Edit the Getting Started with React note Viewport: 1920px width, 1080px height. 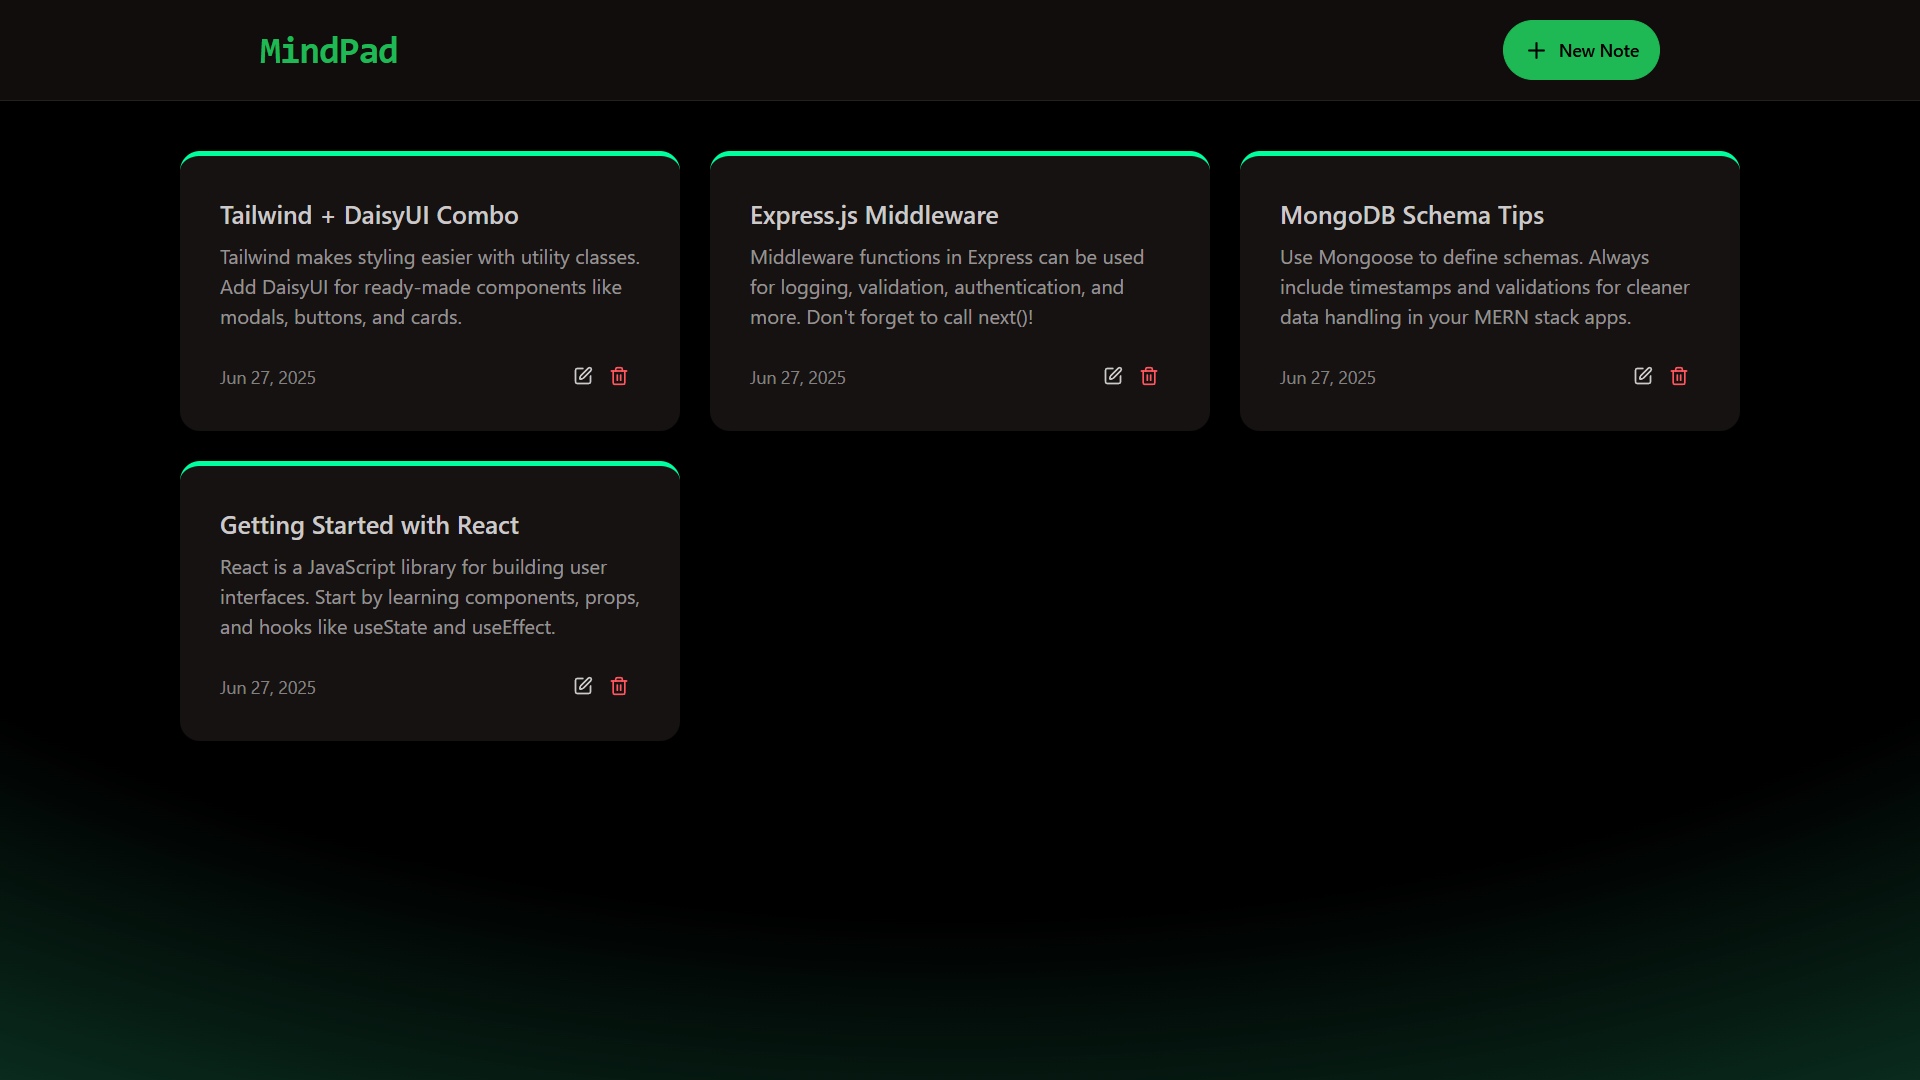[583, 686]
